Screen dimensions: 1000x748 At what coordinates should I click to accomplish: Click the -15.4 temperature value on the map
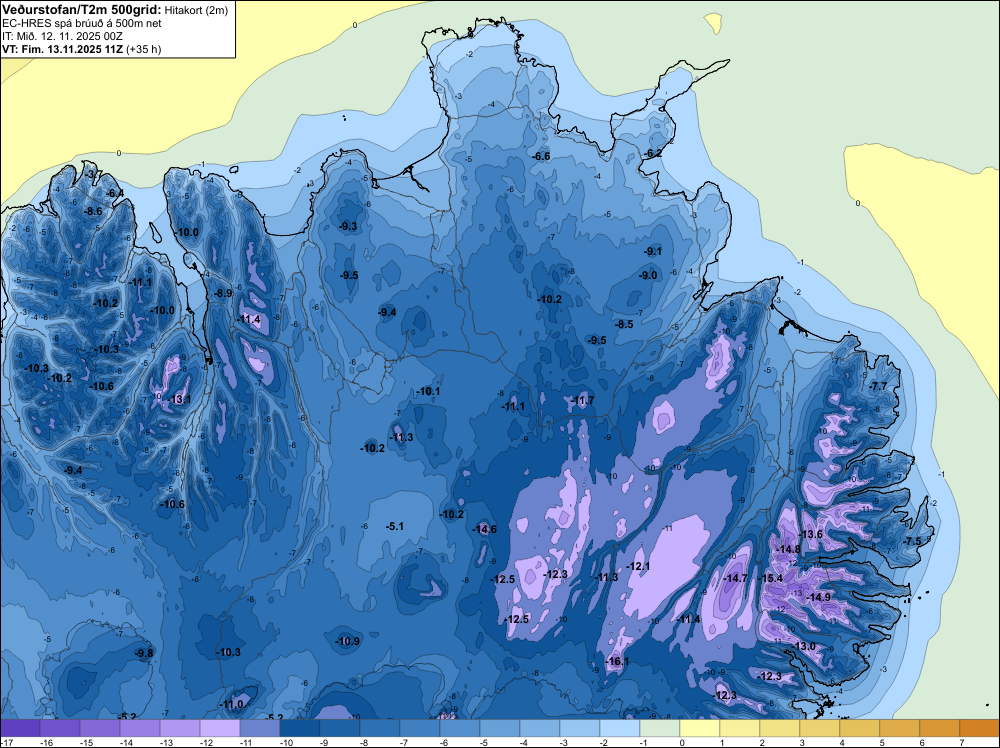pos(771,578)
